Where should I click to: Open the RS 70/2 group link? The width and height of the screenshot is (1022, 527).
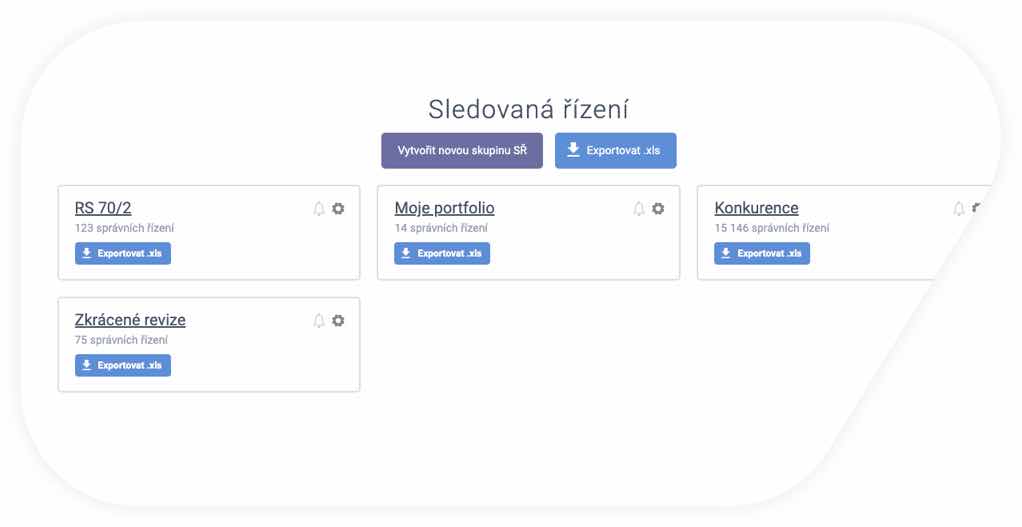(103, 208)
